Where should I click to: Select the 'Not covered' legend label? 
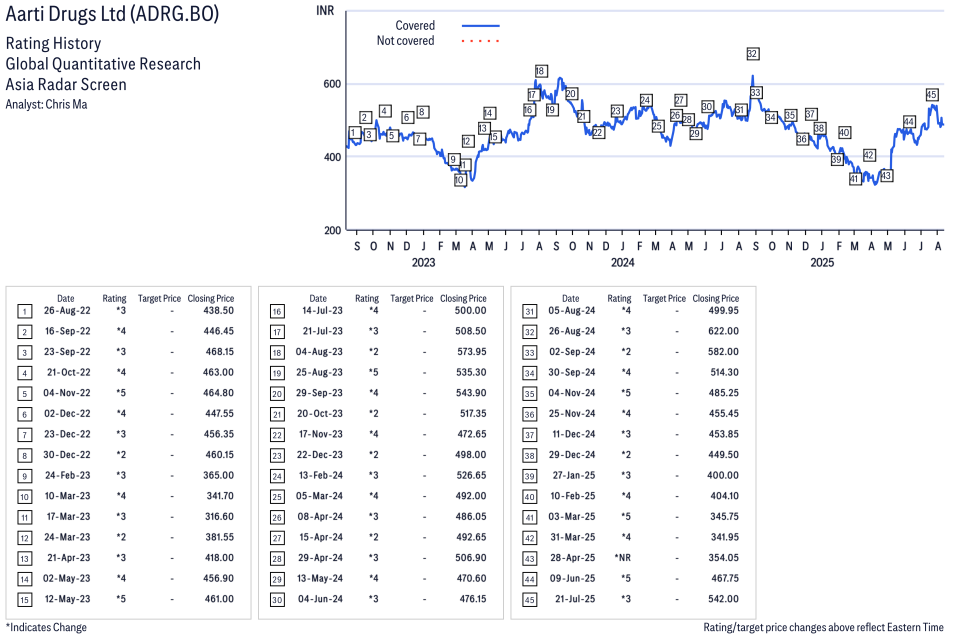point(405,41)
